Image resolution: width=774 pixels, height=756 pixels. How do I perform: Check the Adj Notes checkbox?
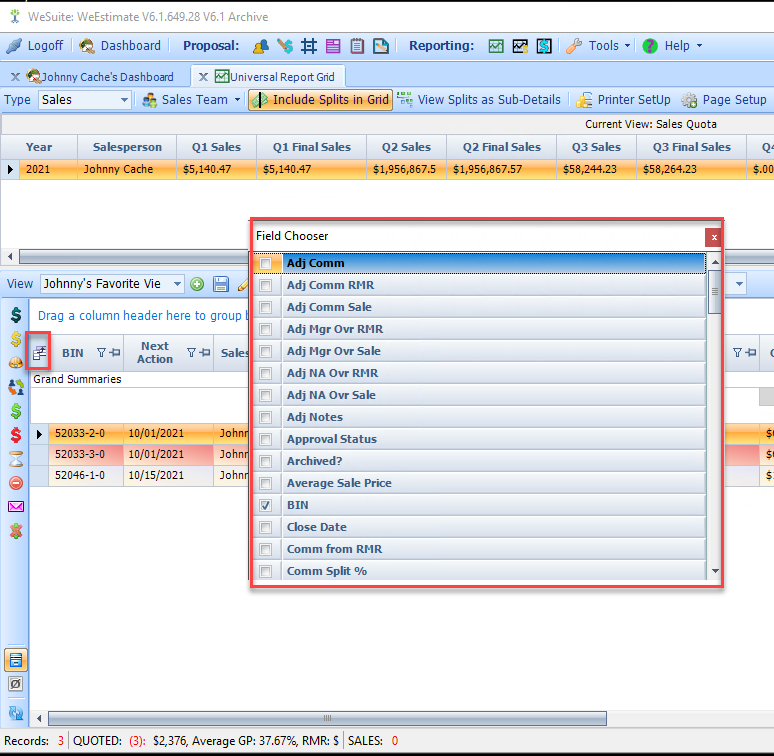[x=266, y=417]
